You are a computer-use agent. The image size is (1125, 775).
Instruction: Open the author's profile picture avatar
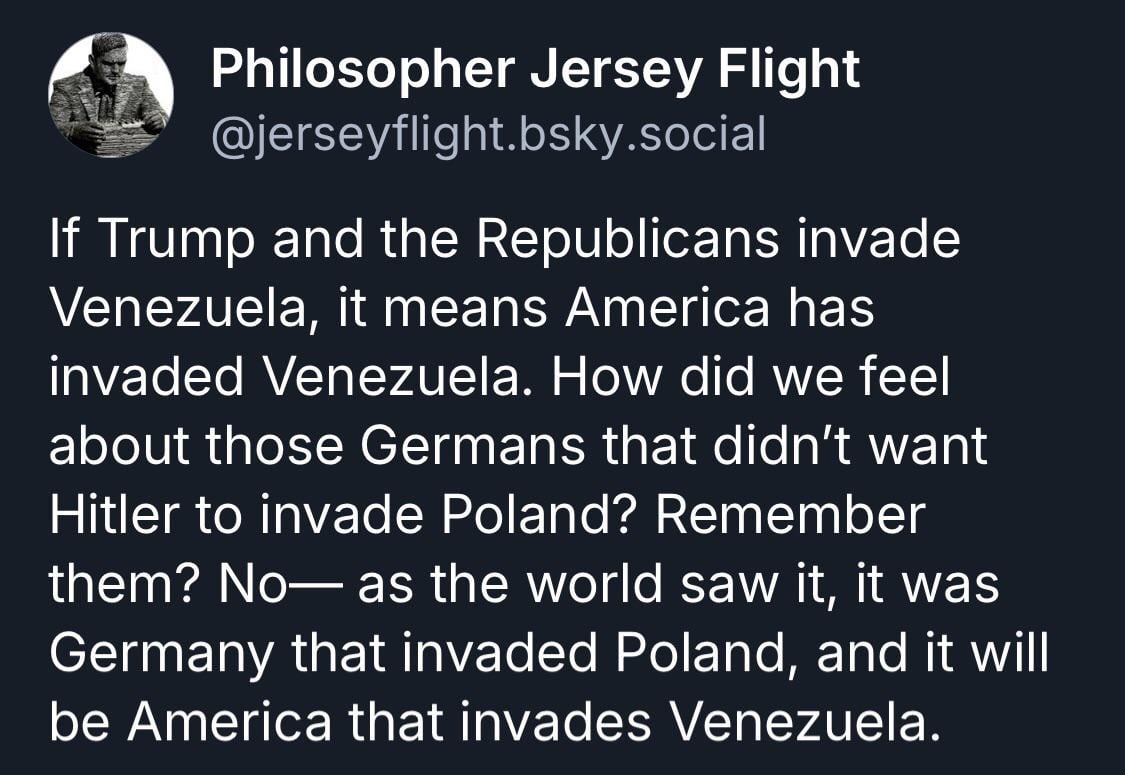click(x=111, y=95)
